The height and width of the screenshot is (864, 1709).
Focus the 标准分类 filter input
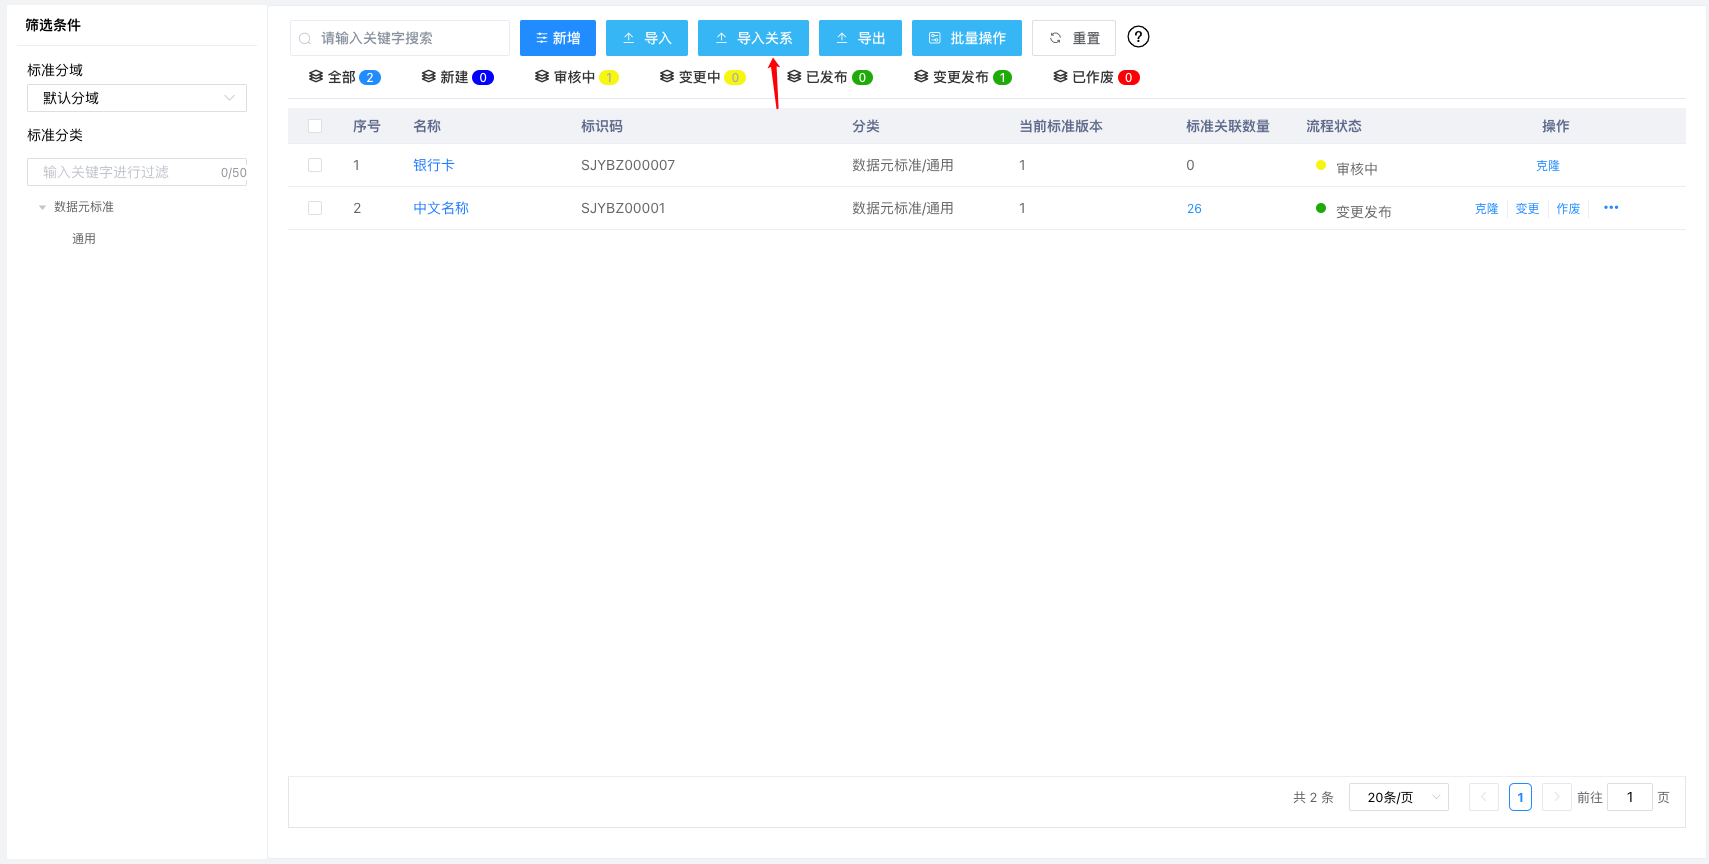point(137,172)
